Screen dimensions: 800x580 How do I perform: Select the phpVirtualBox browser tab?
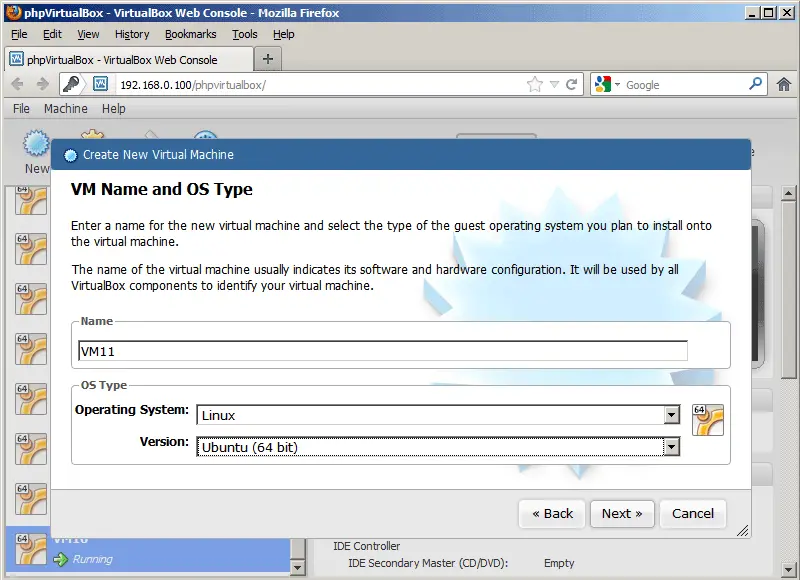point(129,59)
